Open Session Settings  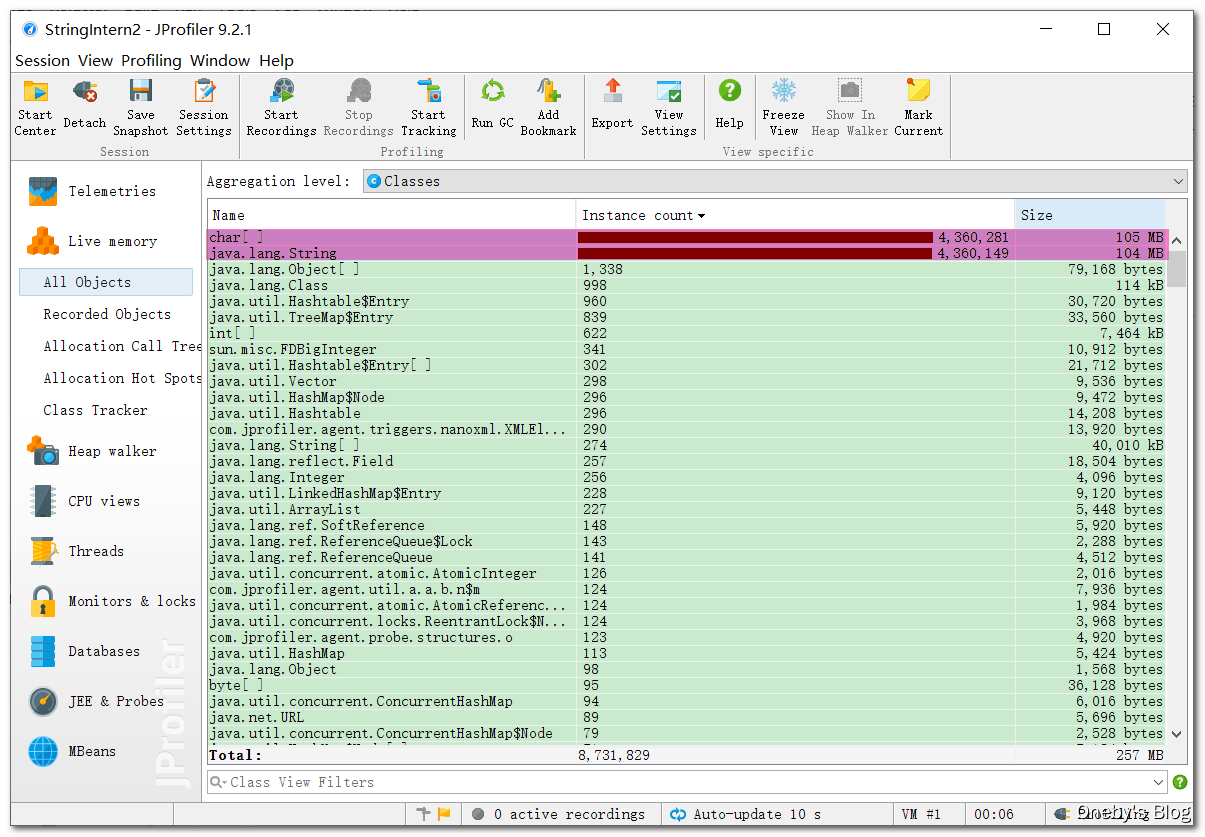click(204, 108)
